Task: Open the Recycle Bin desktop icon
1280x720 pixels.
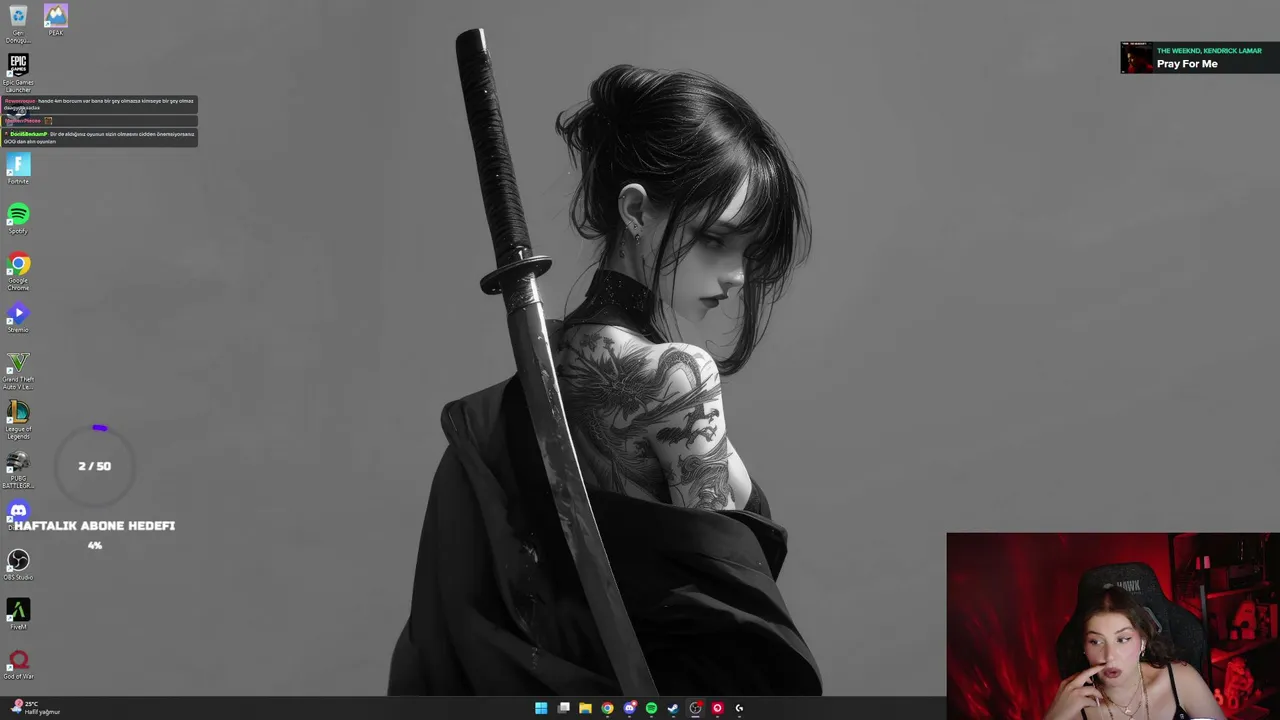Action: 18,23
